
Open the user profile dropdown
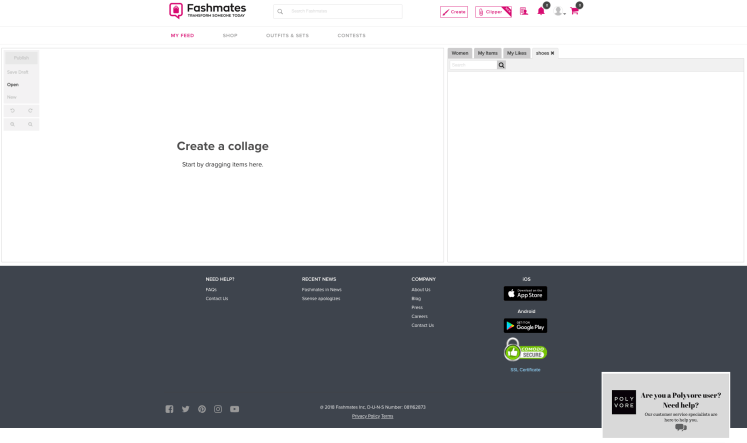coord(559,11)
